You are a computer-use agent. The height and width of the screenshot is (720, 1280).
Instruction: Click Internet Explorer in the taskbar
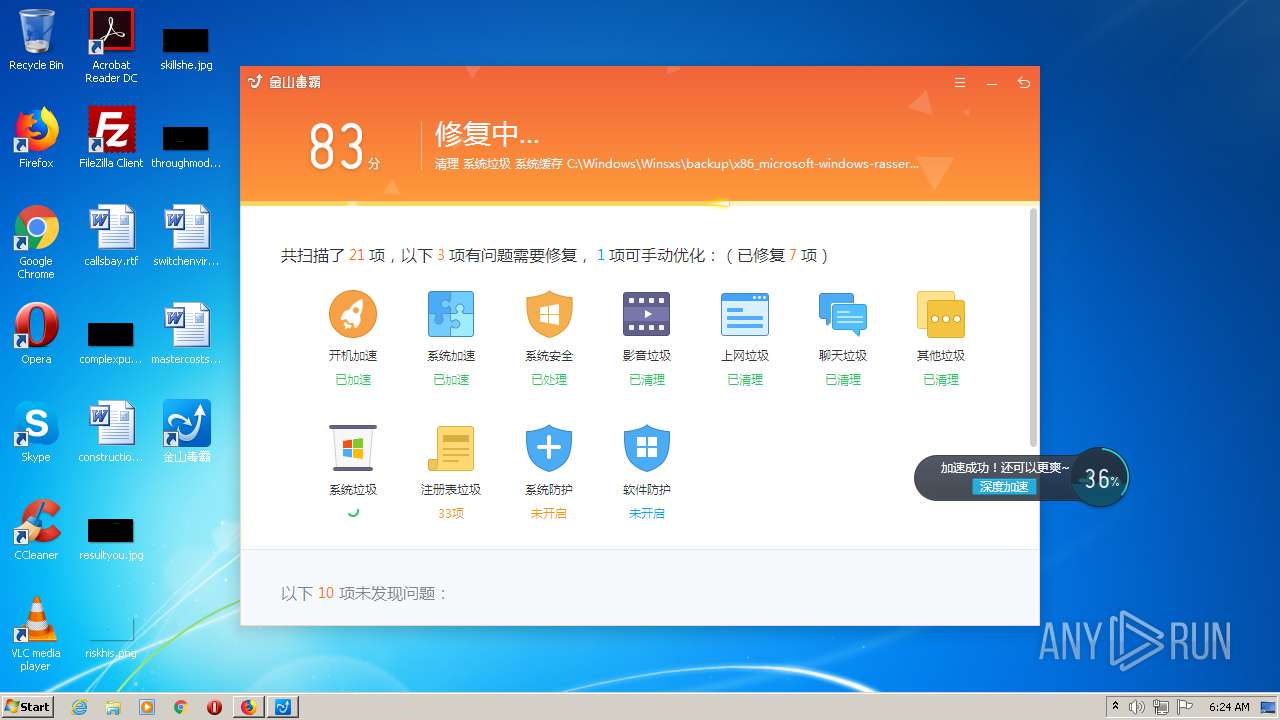80,707
